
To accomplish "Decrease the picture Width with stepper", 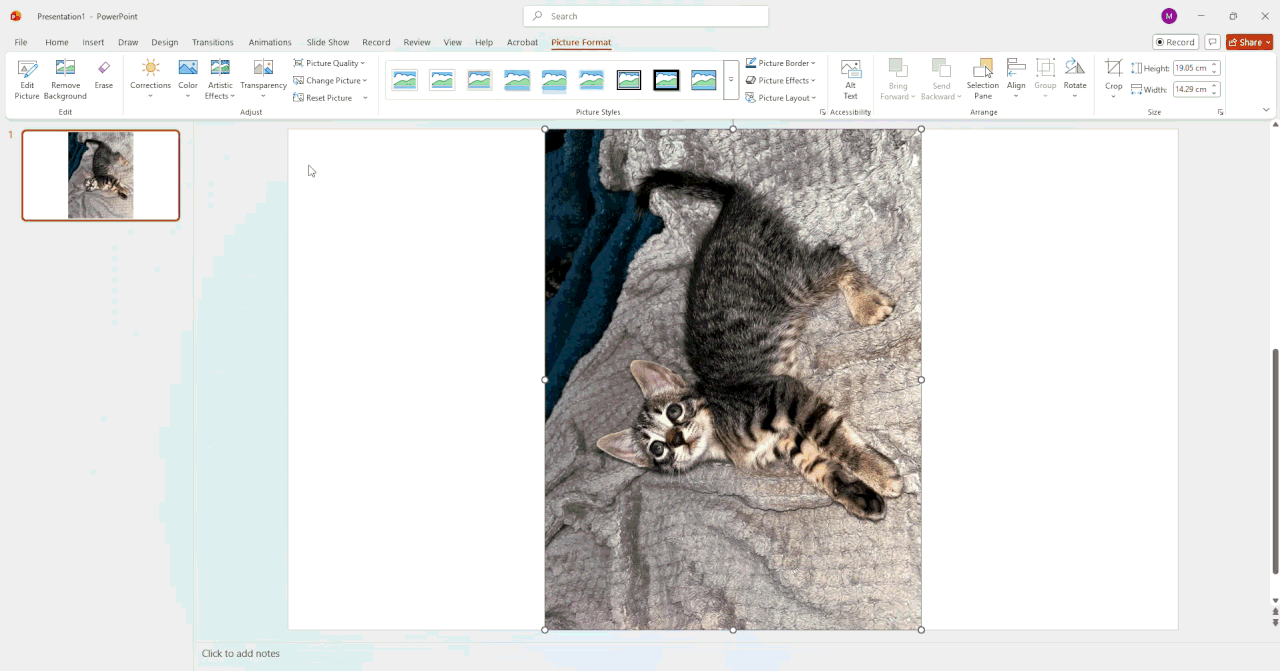I will pyautogui.click(x=1215, y=93).
